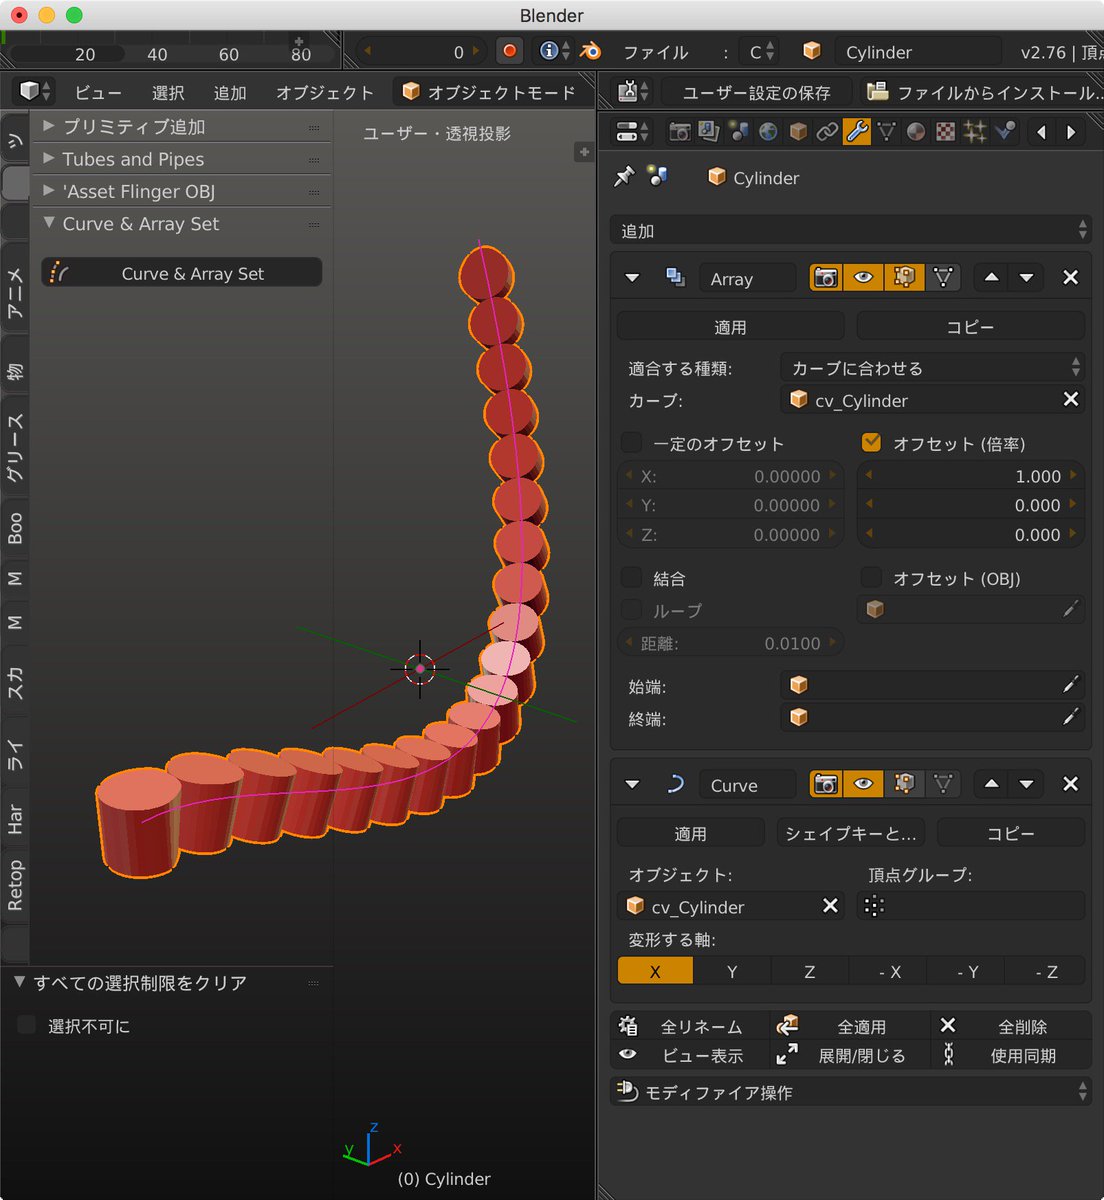Toggle viewport eye visibility on Array modifier
The image size is (1104, 1200).
pos(864,278)
